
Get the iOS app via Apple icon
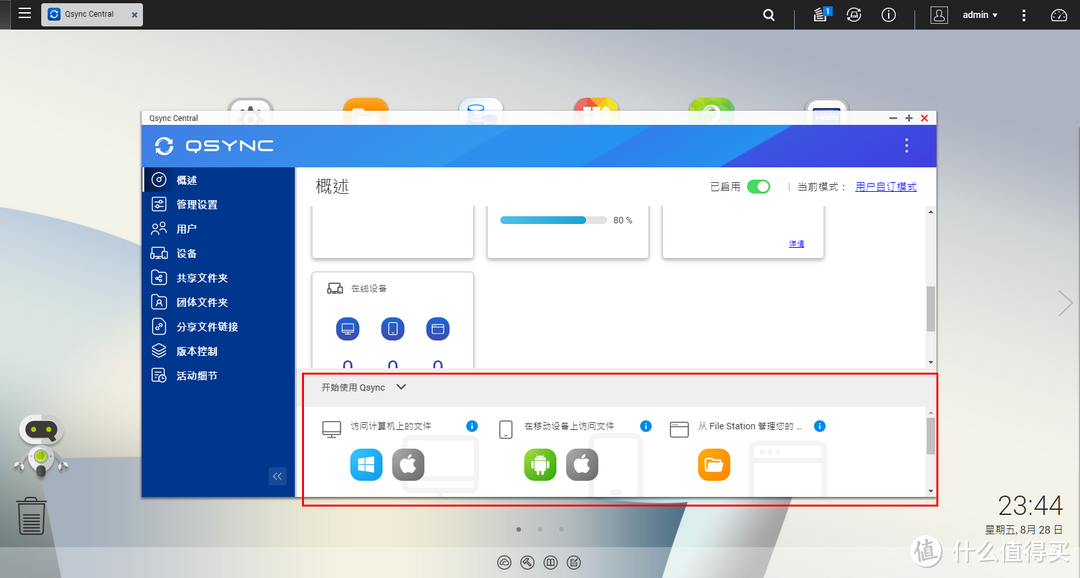(x=582, y=465)
